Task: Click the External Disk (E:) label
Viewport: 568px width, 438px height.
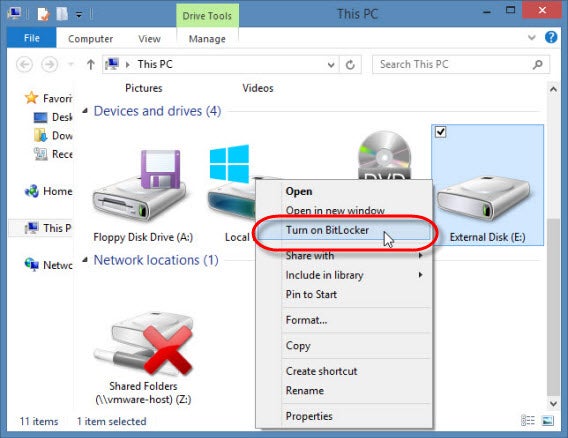Action: click(x=487, y=237)
